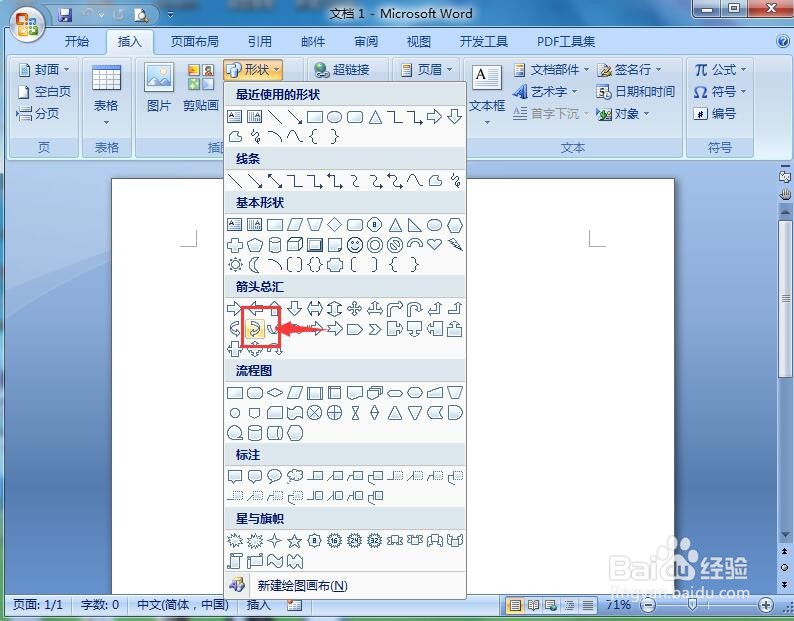Open the PDF工具集 tab
This screenshot has height=621, width=794.
[566, 42]
